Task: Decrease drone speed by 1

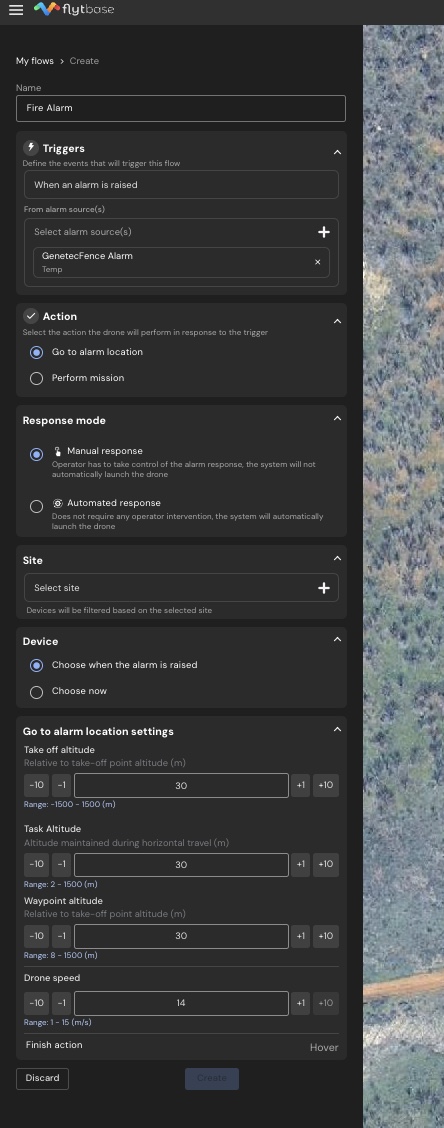Action: [x=61, y=1003]
